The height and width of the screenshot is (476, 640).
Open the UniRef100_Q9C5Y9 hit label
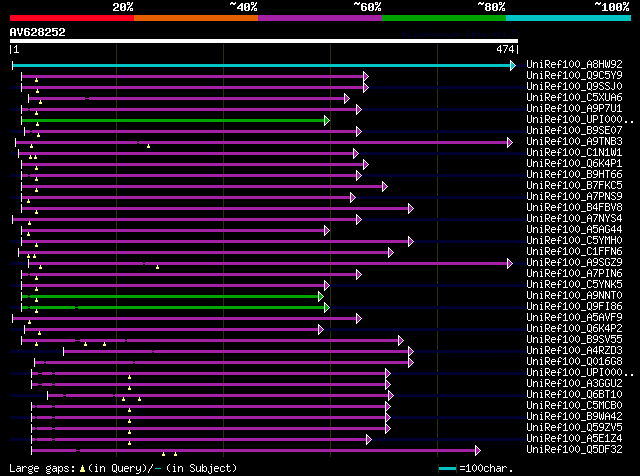[574, 76]
